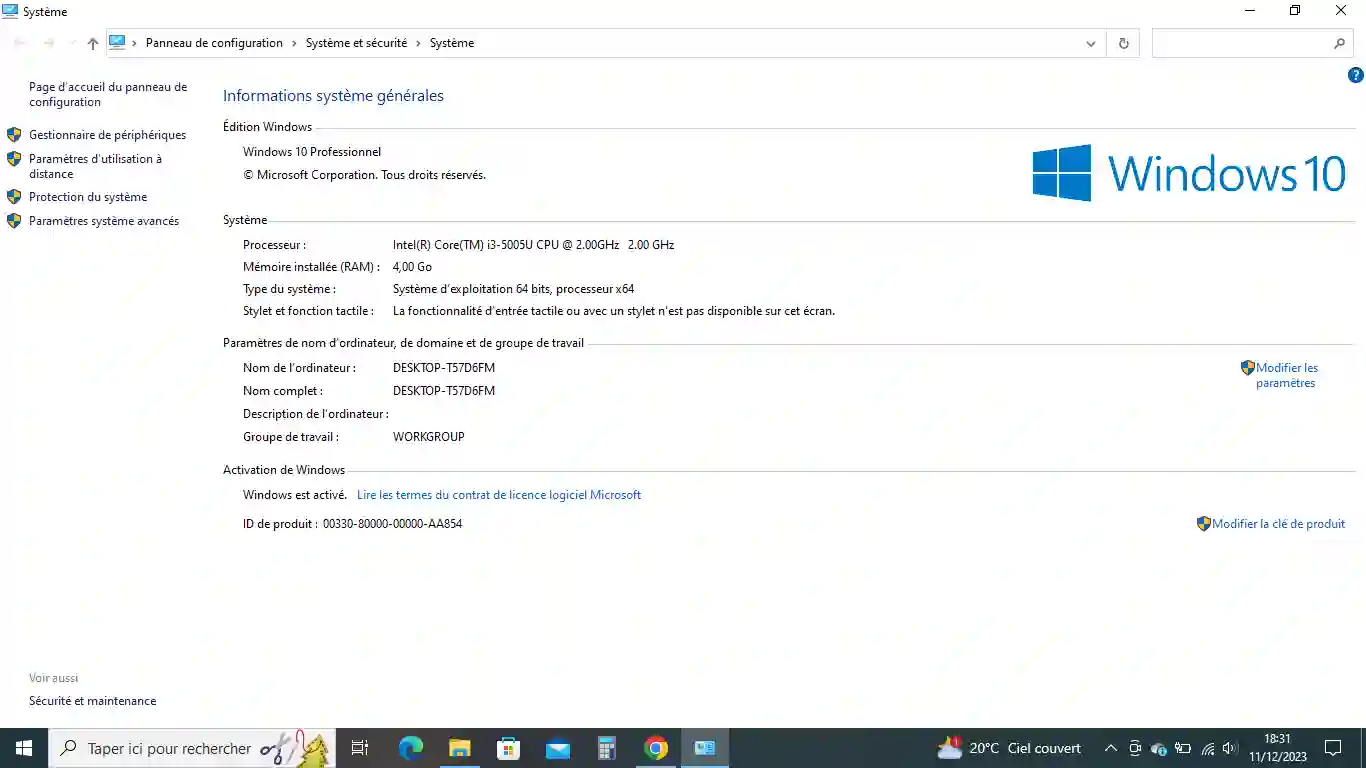Open Paramètres d'utilisation à distance
1366x768 pixels.
[x=95, y=166]
